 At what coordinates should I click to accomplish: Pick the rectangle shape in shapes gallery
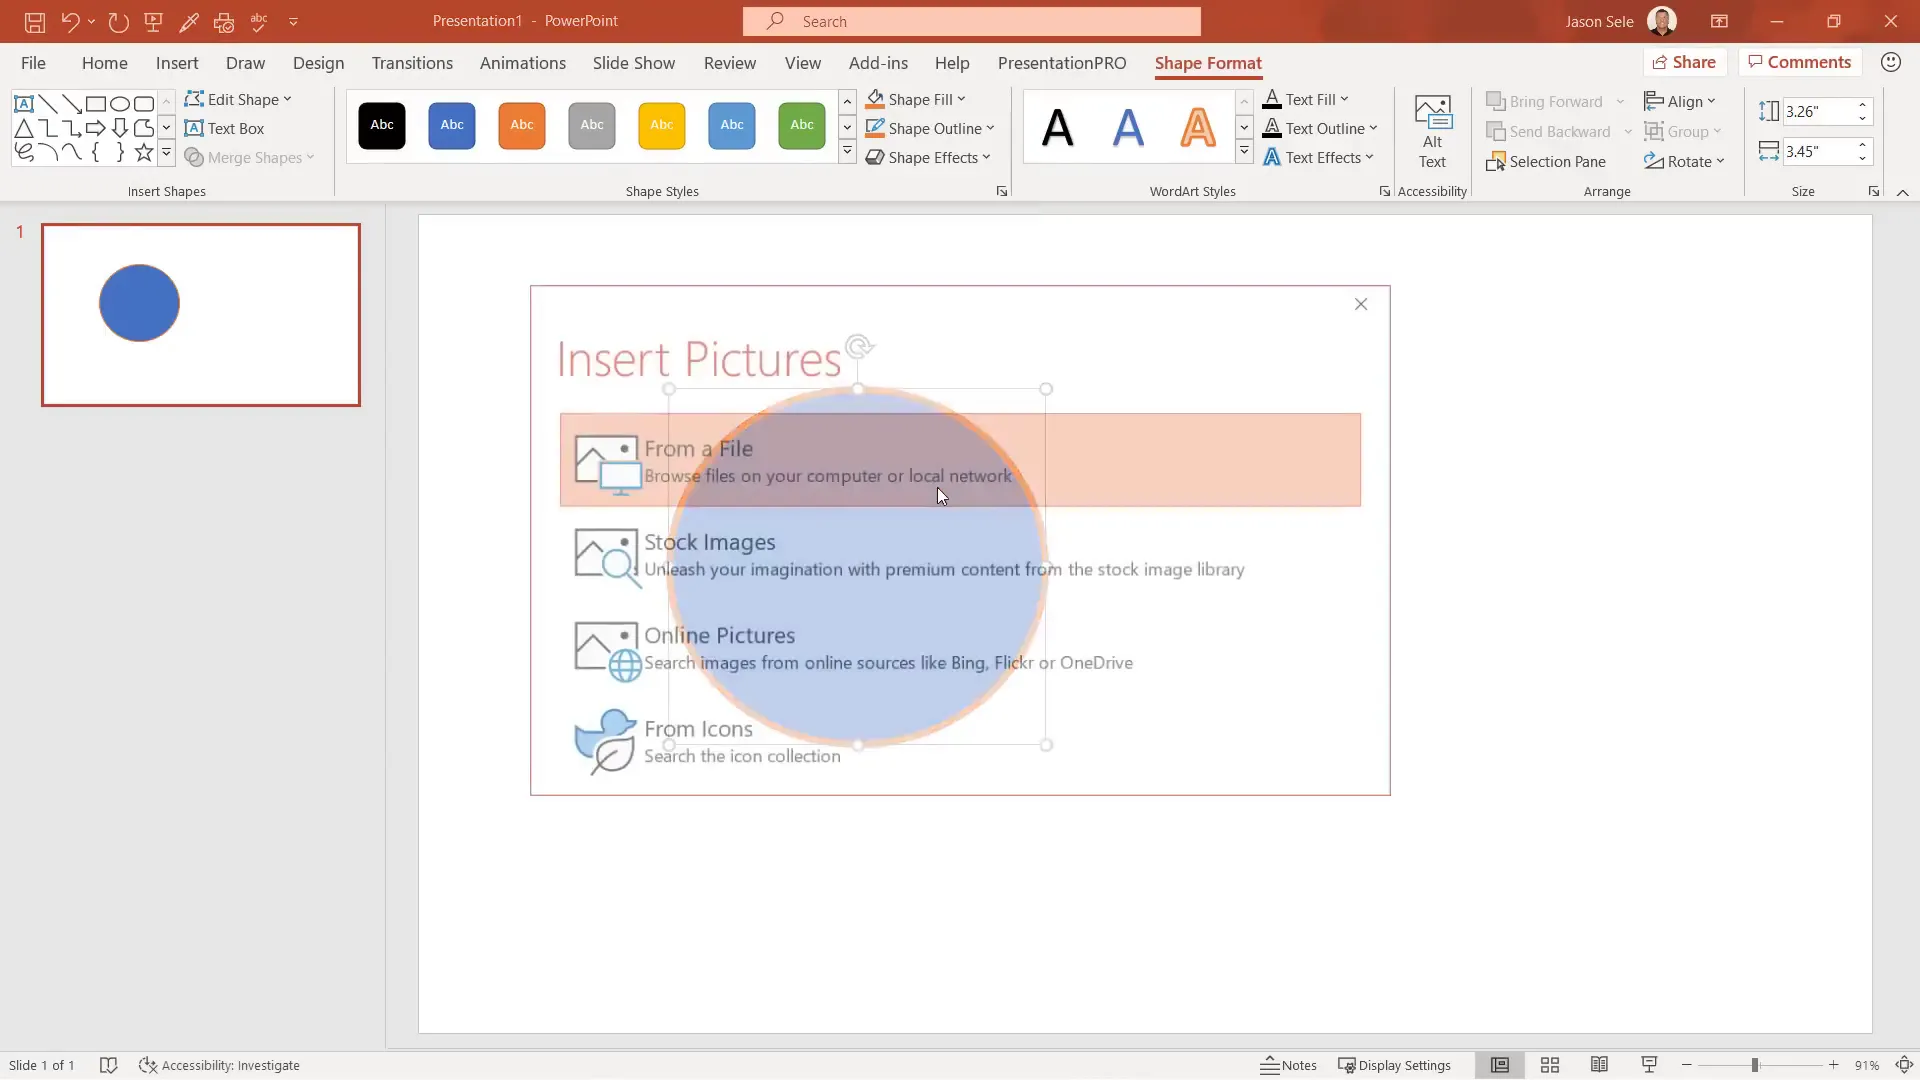click(x=96, y=103)
